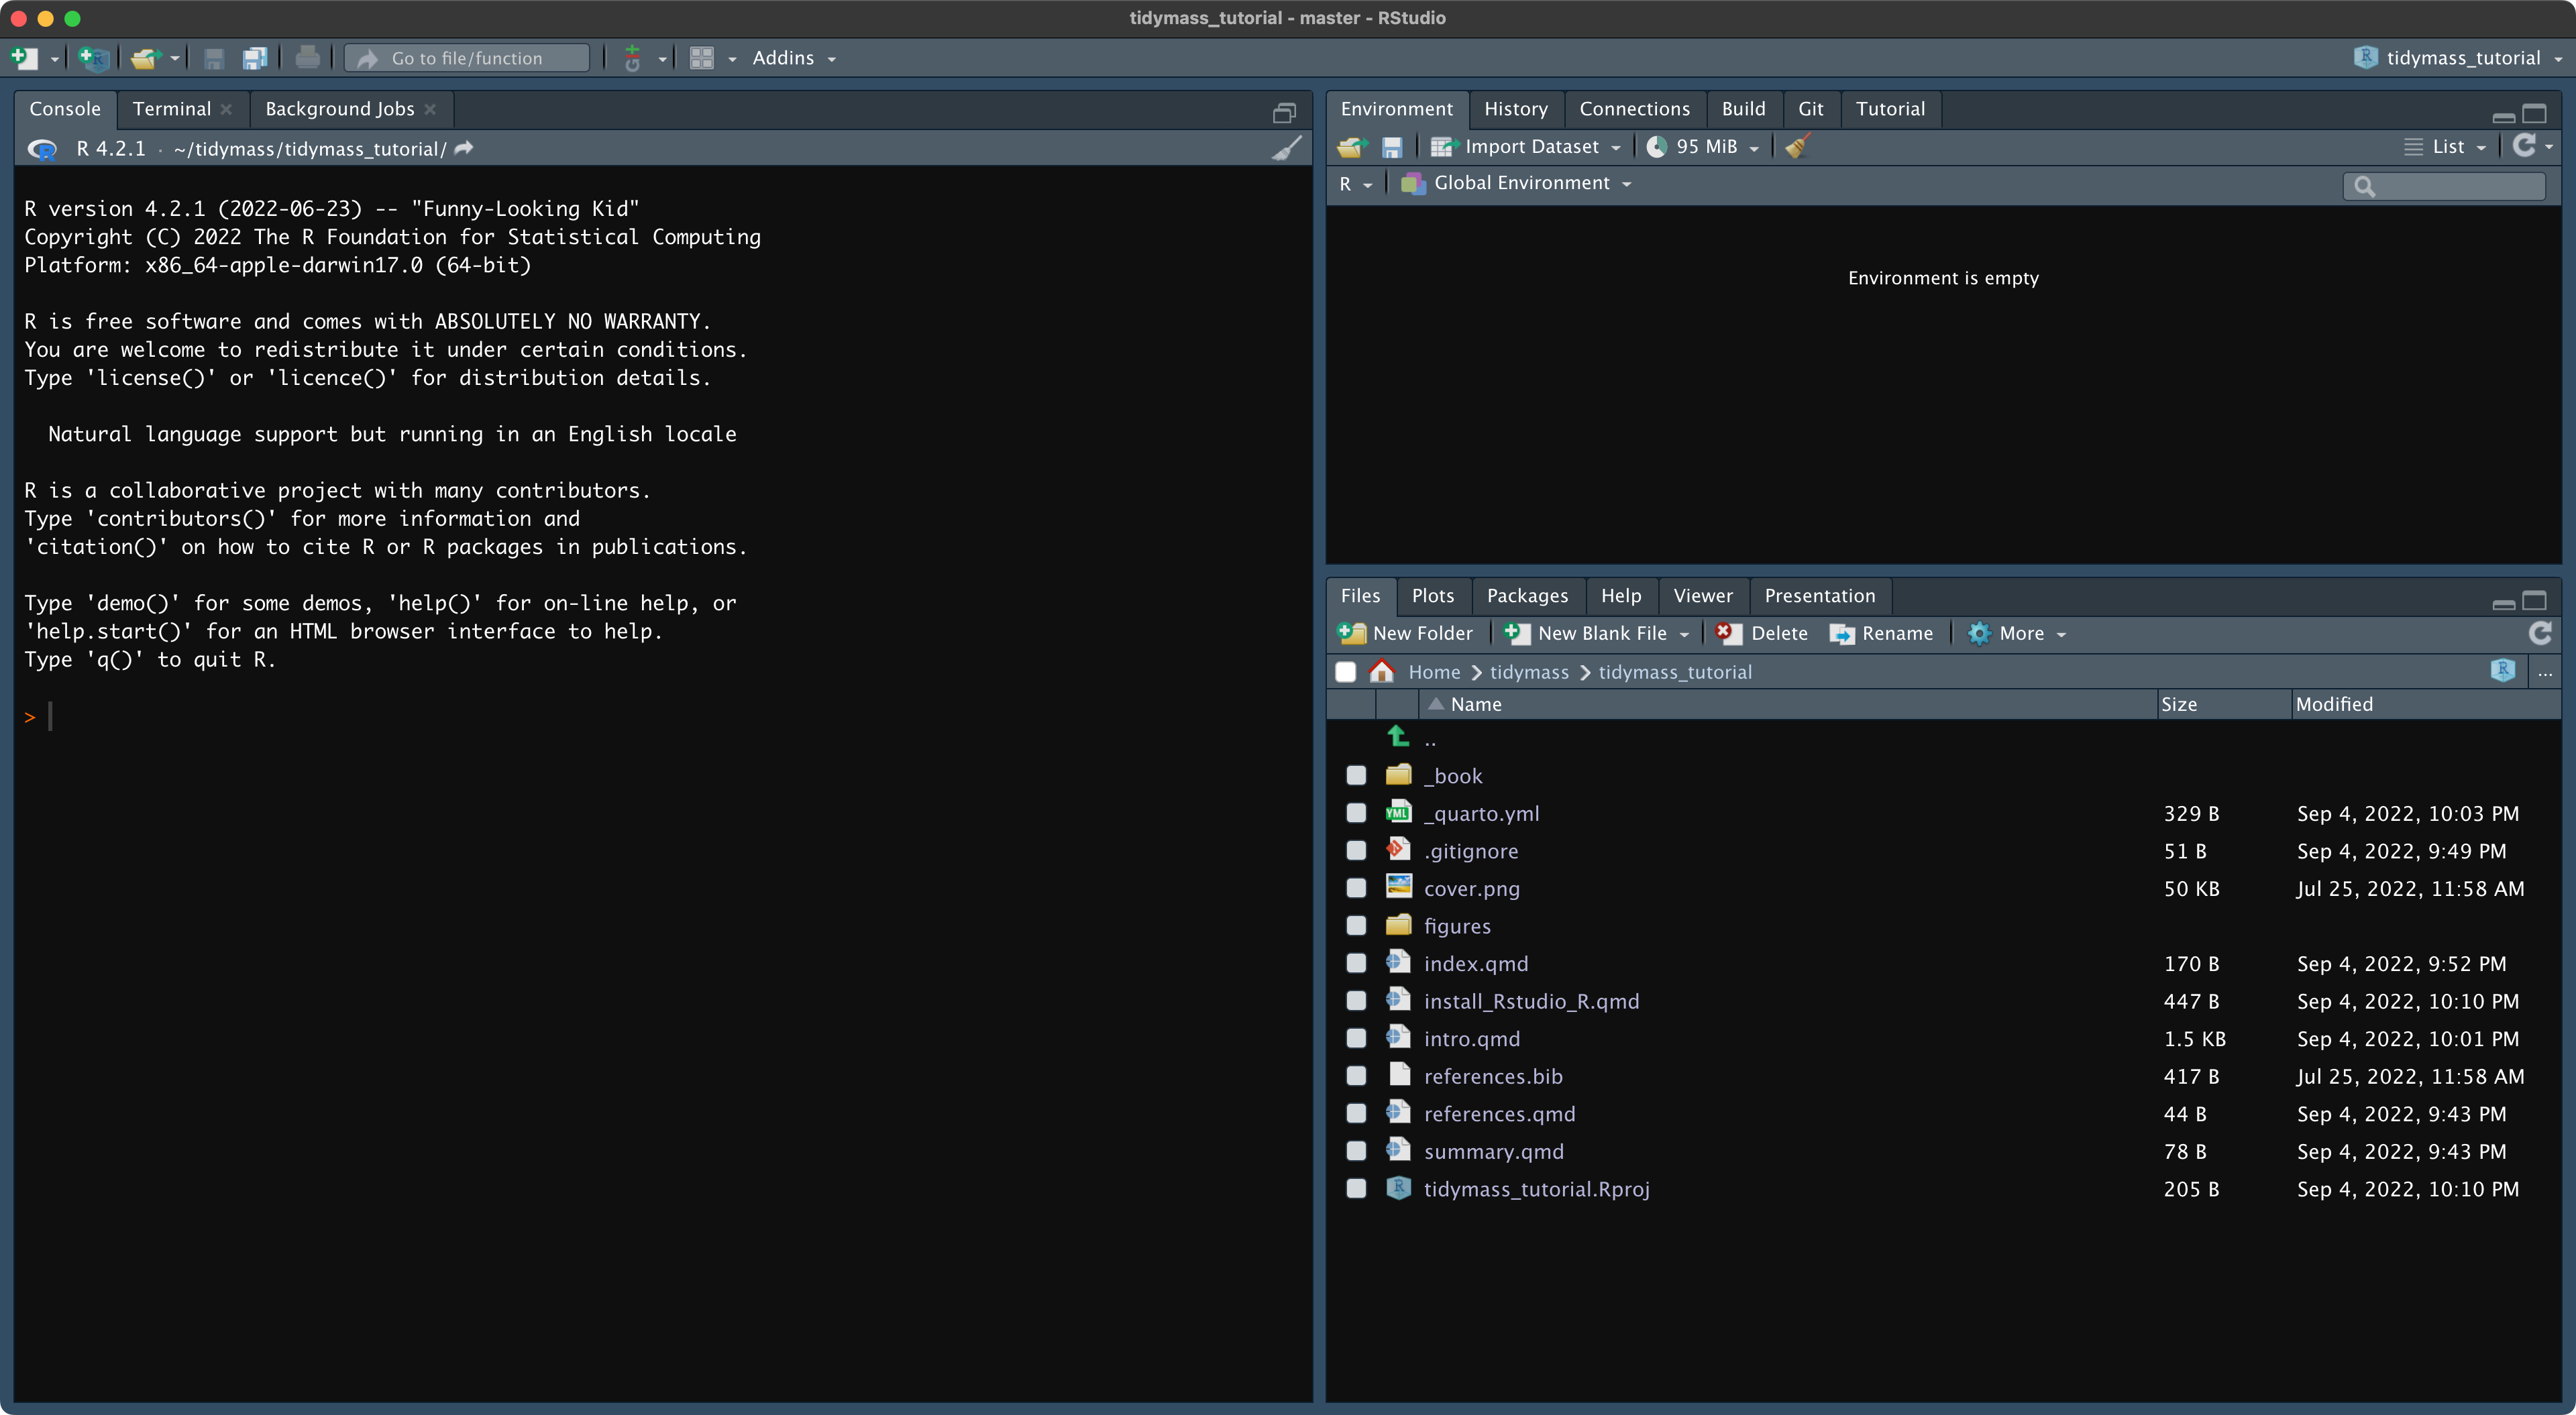Click the Save Workspace icon in Environment pane

1391,147
